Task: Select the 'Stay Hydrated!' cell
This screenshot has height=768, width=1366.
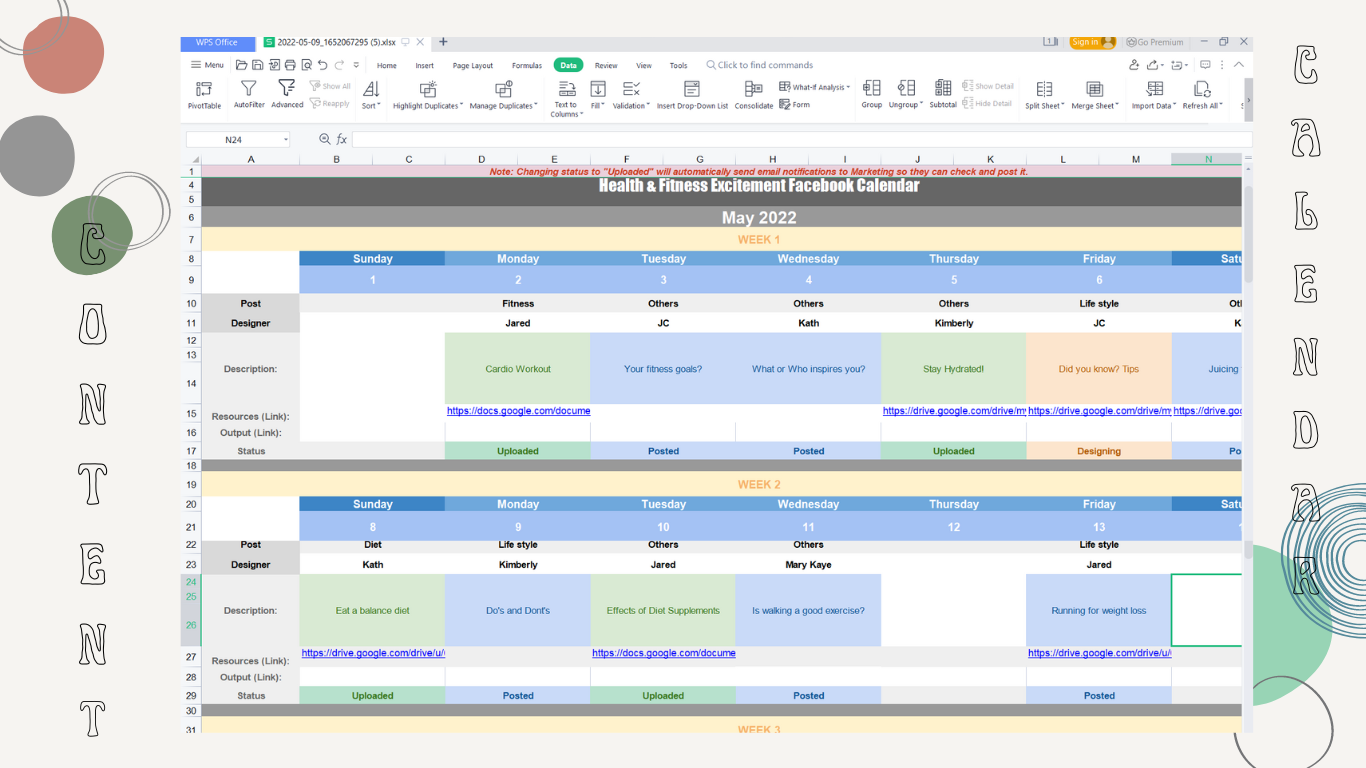Action: click(x=954, y=368)
